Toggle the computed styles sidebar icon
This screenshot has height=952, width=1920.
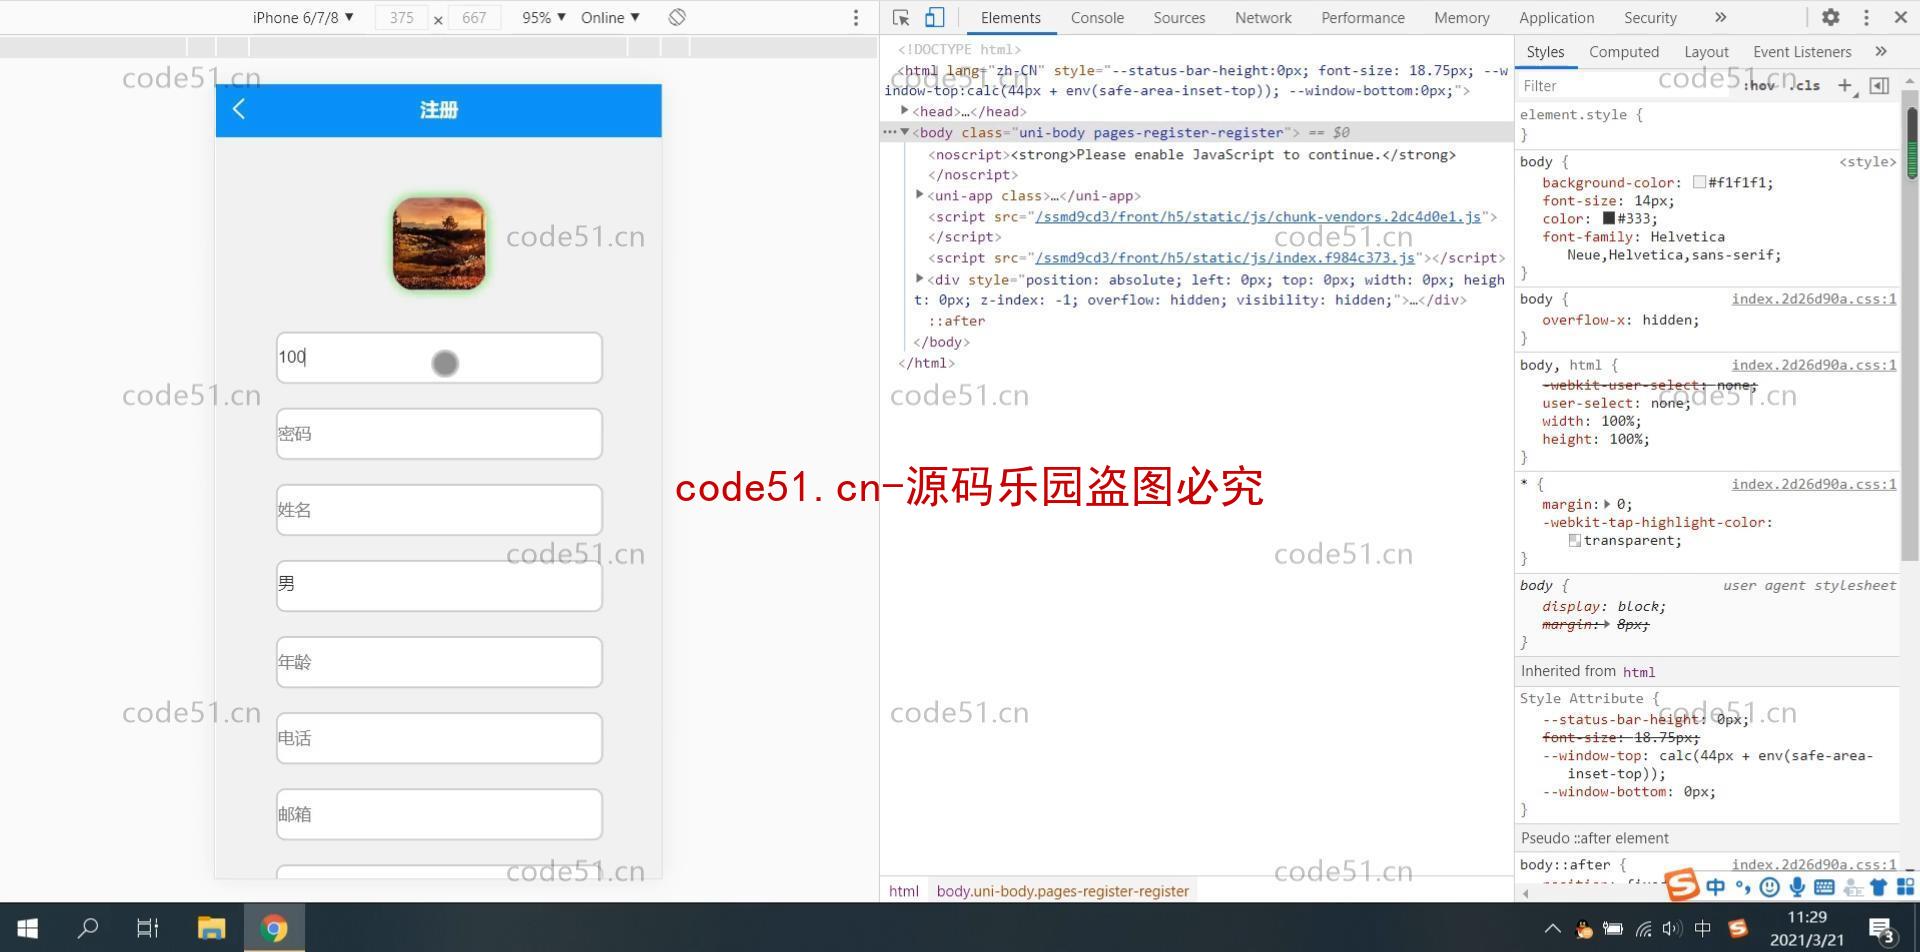click(x=1879, y=86)
